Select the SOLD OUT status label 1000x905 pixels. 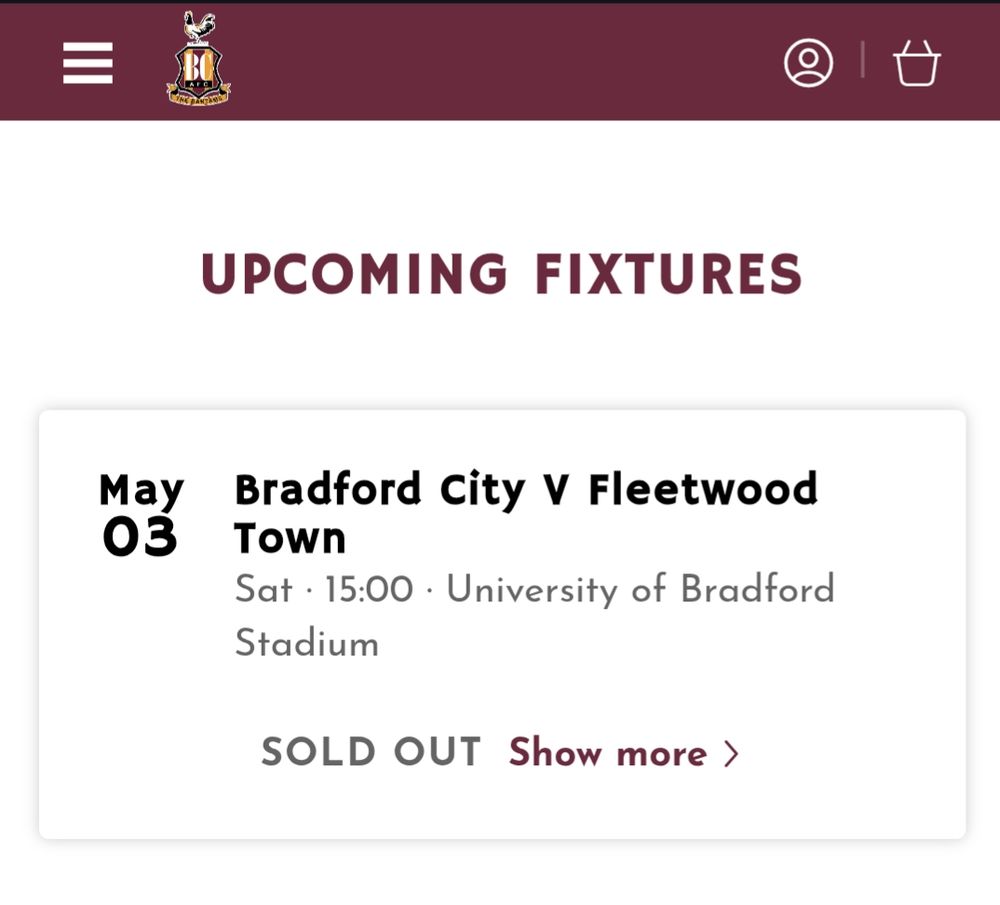[371, 752]
